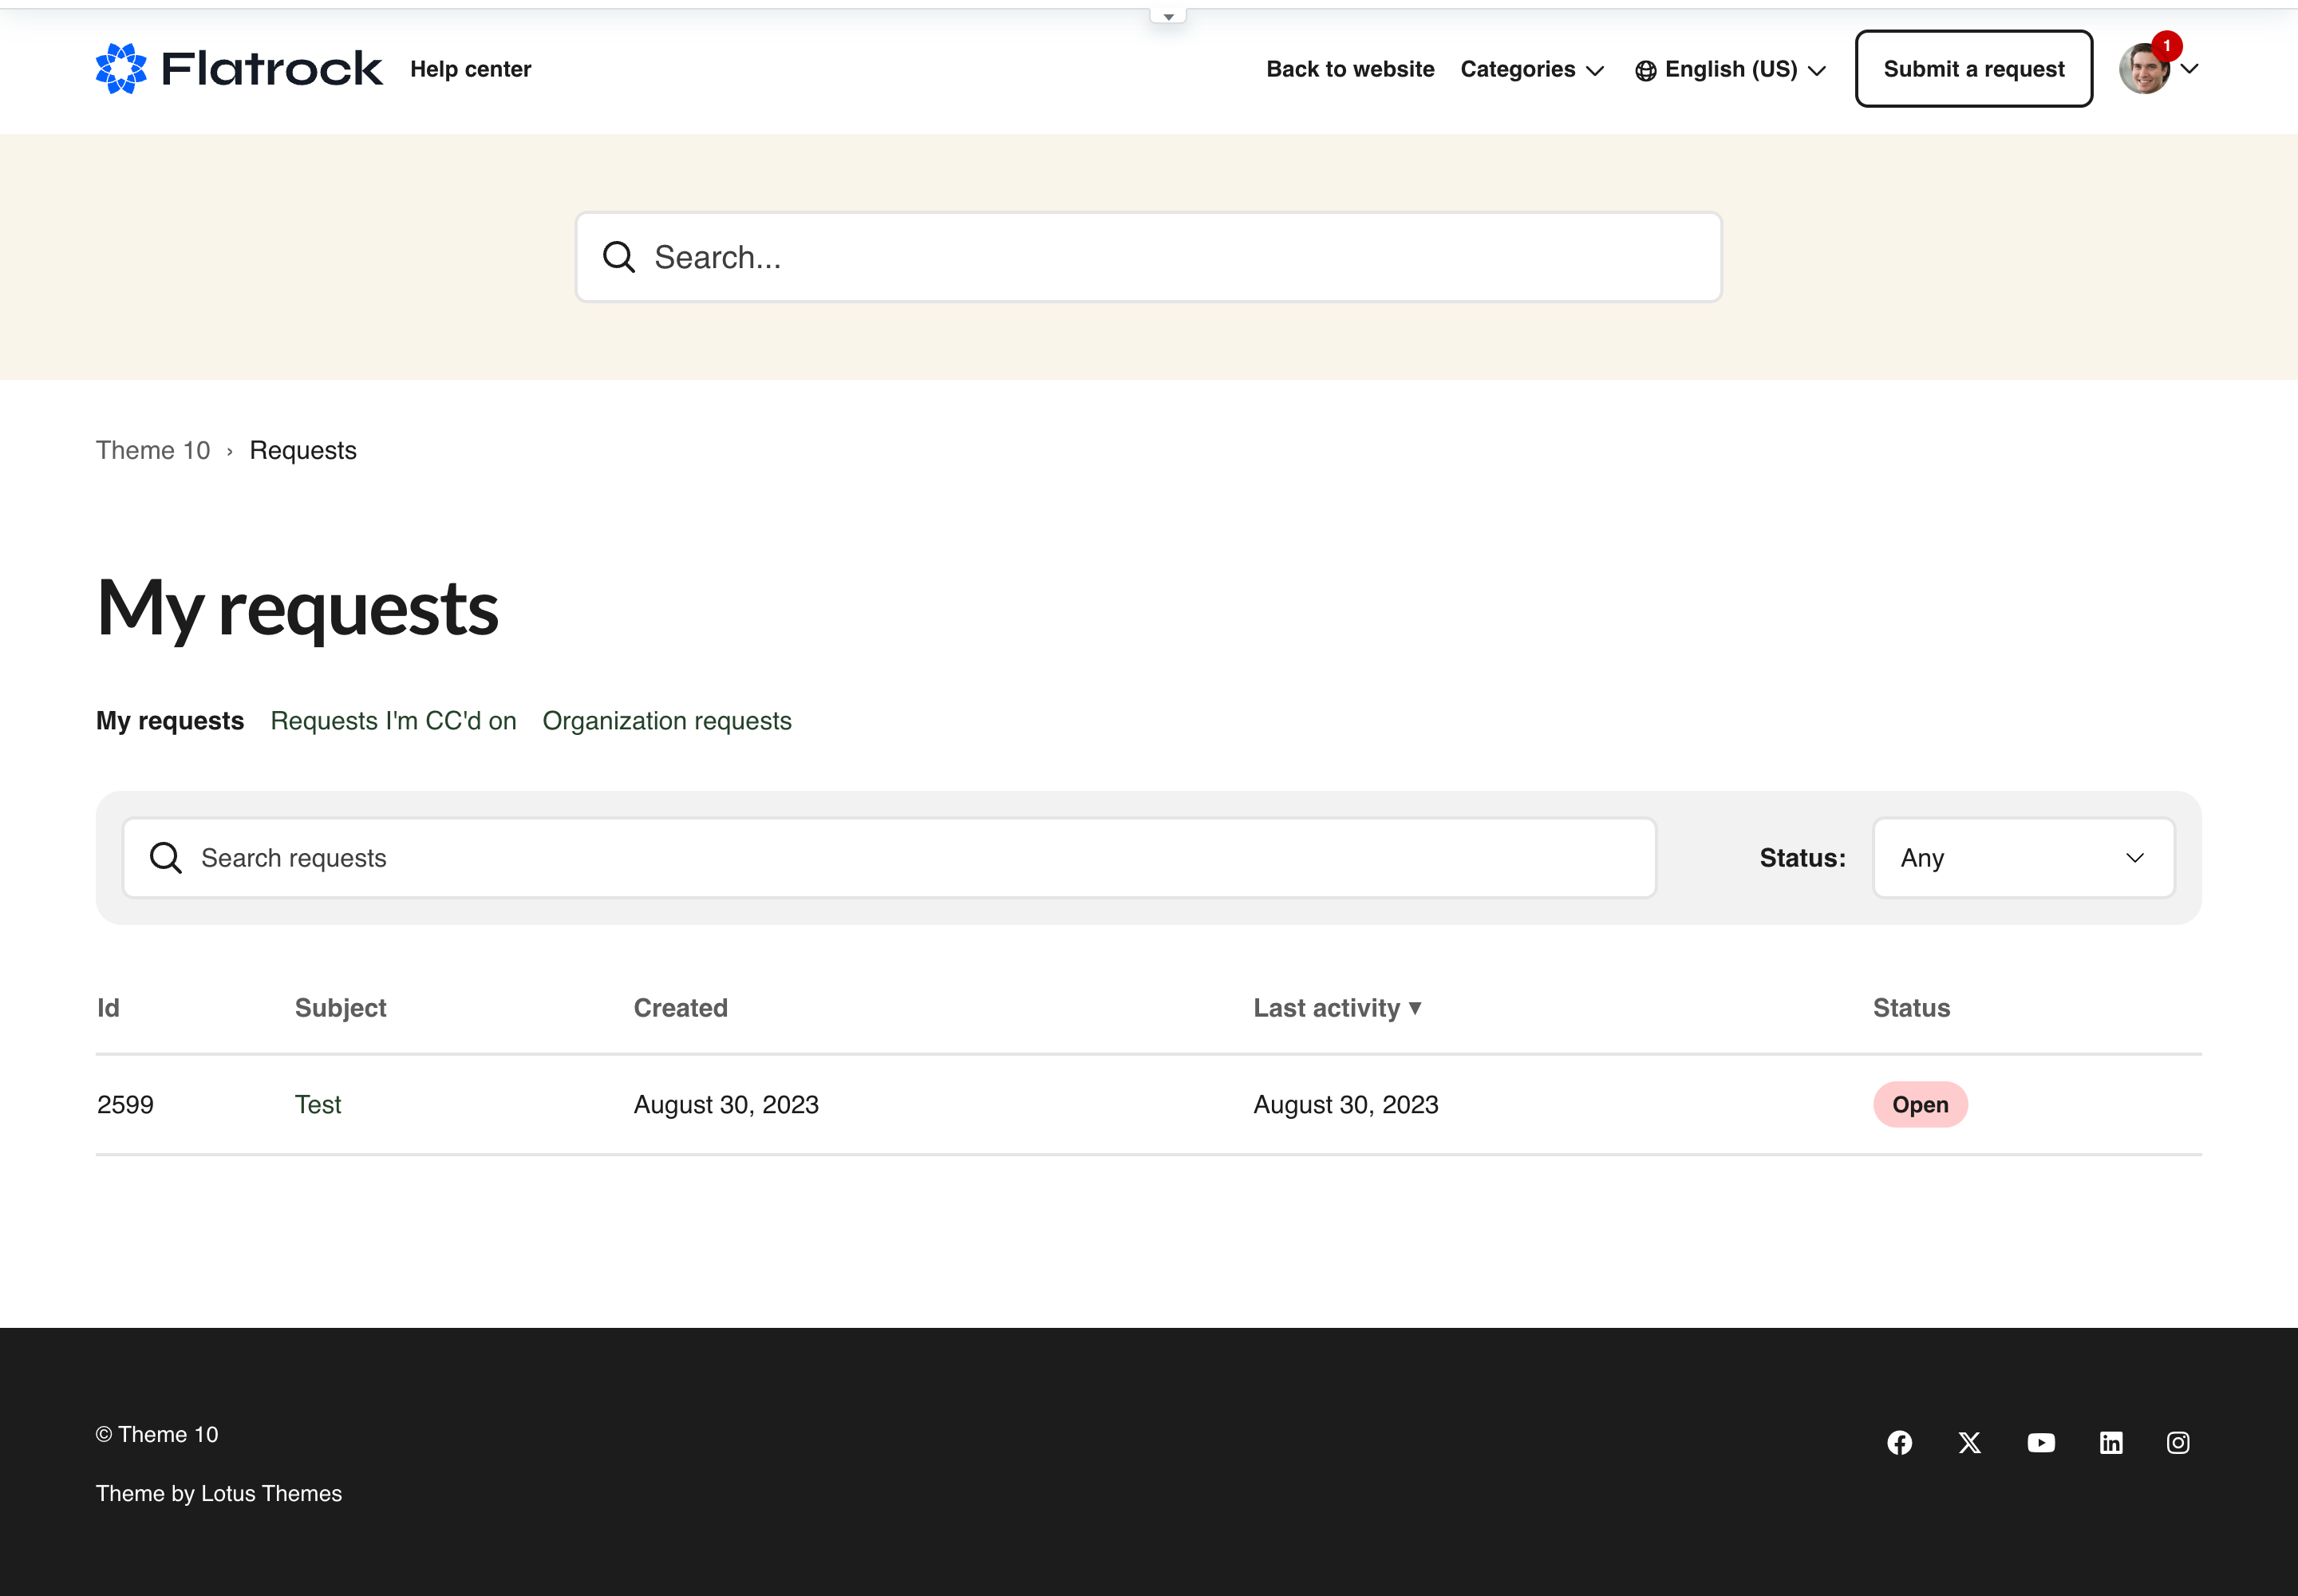Open the Status Any filter dropdown
The image size is (2298, 1596).
point(2022,858)
